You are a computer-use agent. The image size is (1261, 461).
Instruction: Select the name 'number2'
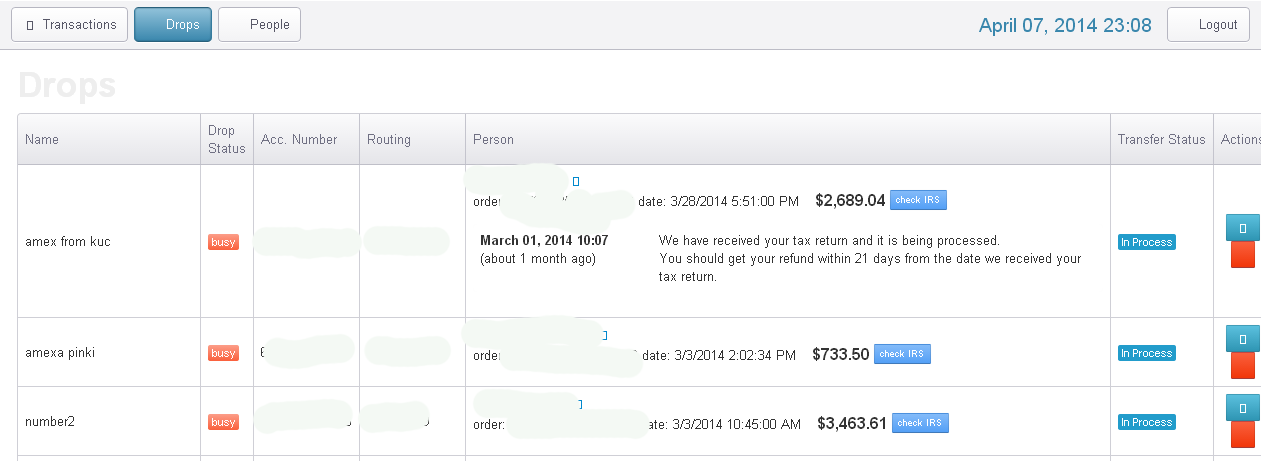pyautogui.click(x=50, y=422)
